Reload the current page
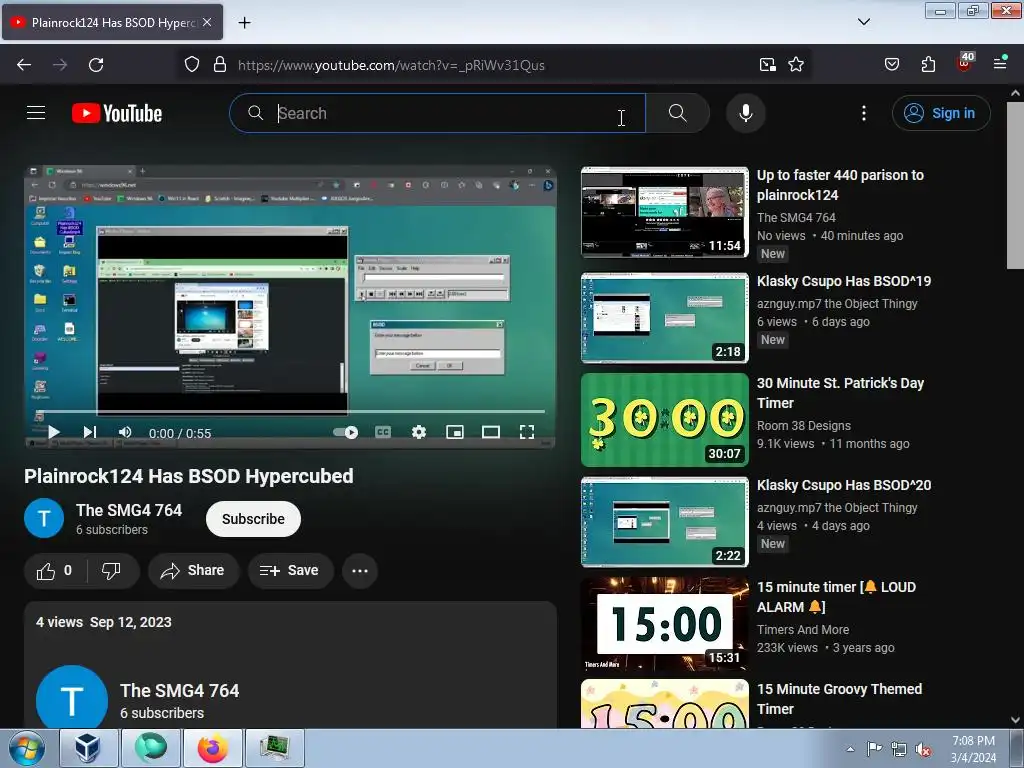Viewport: 1024px width, 768px height. [96, 65]
